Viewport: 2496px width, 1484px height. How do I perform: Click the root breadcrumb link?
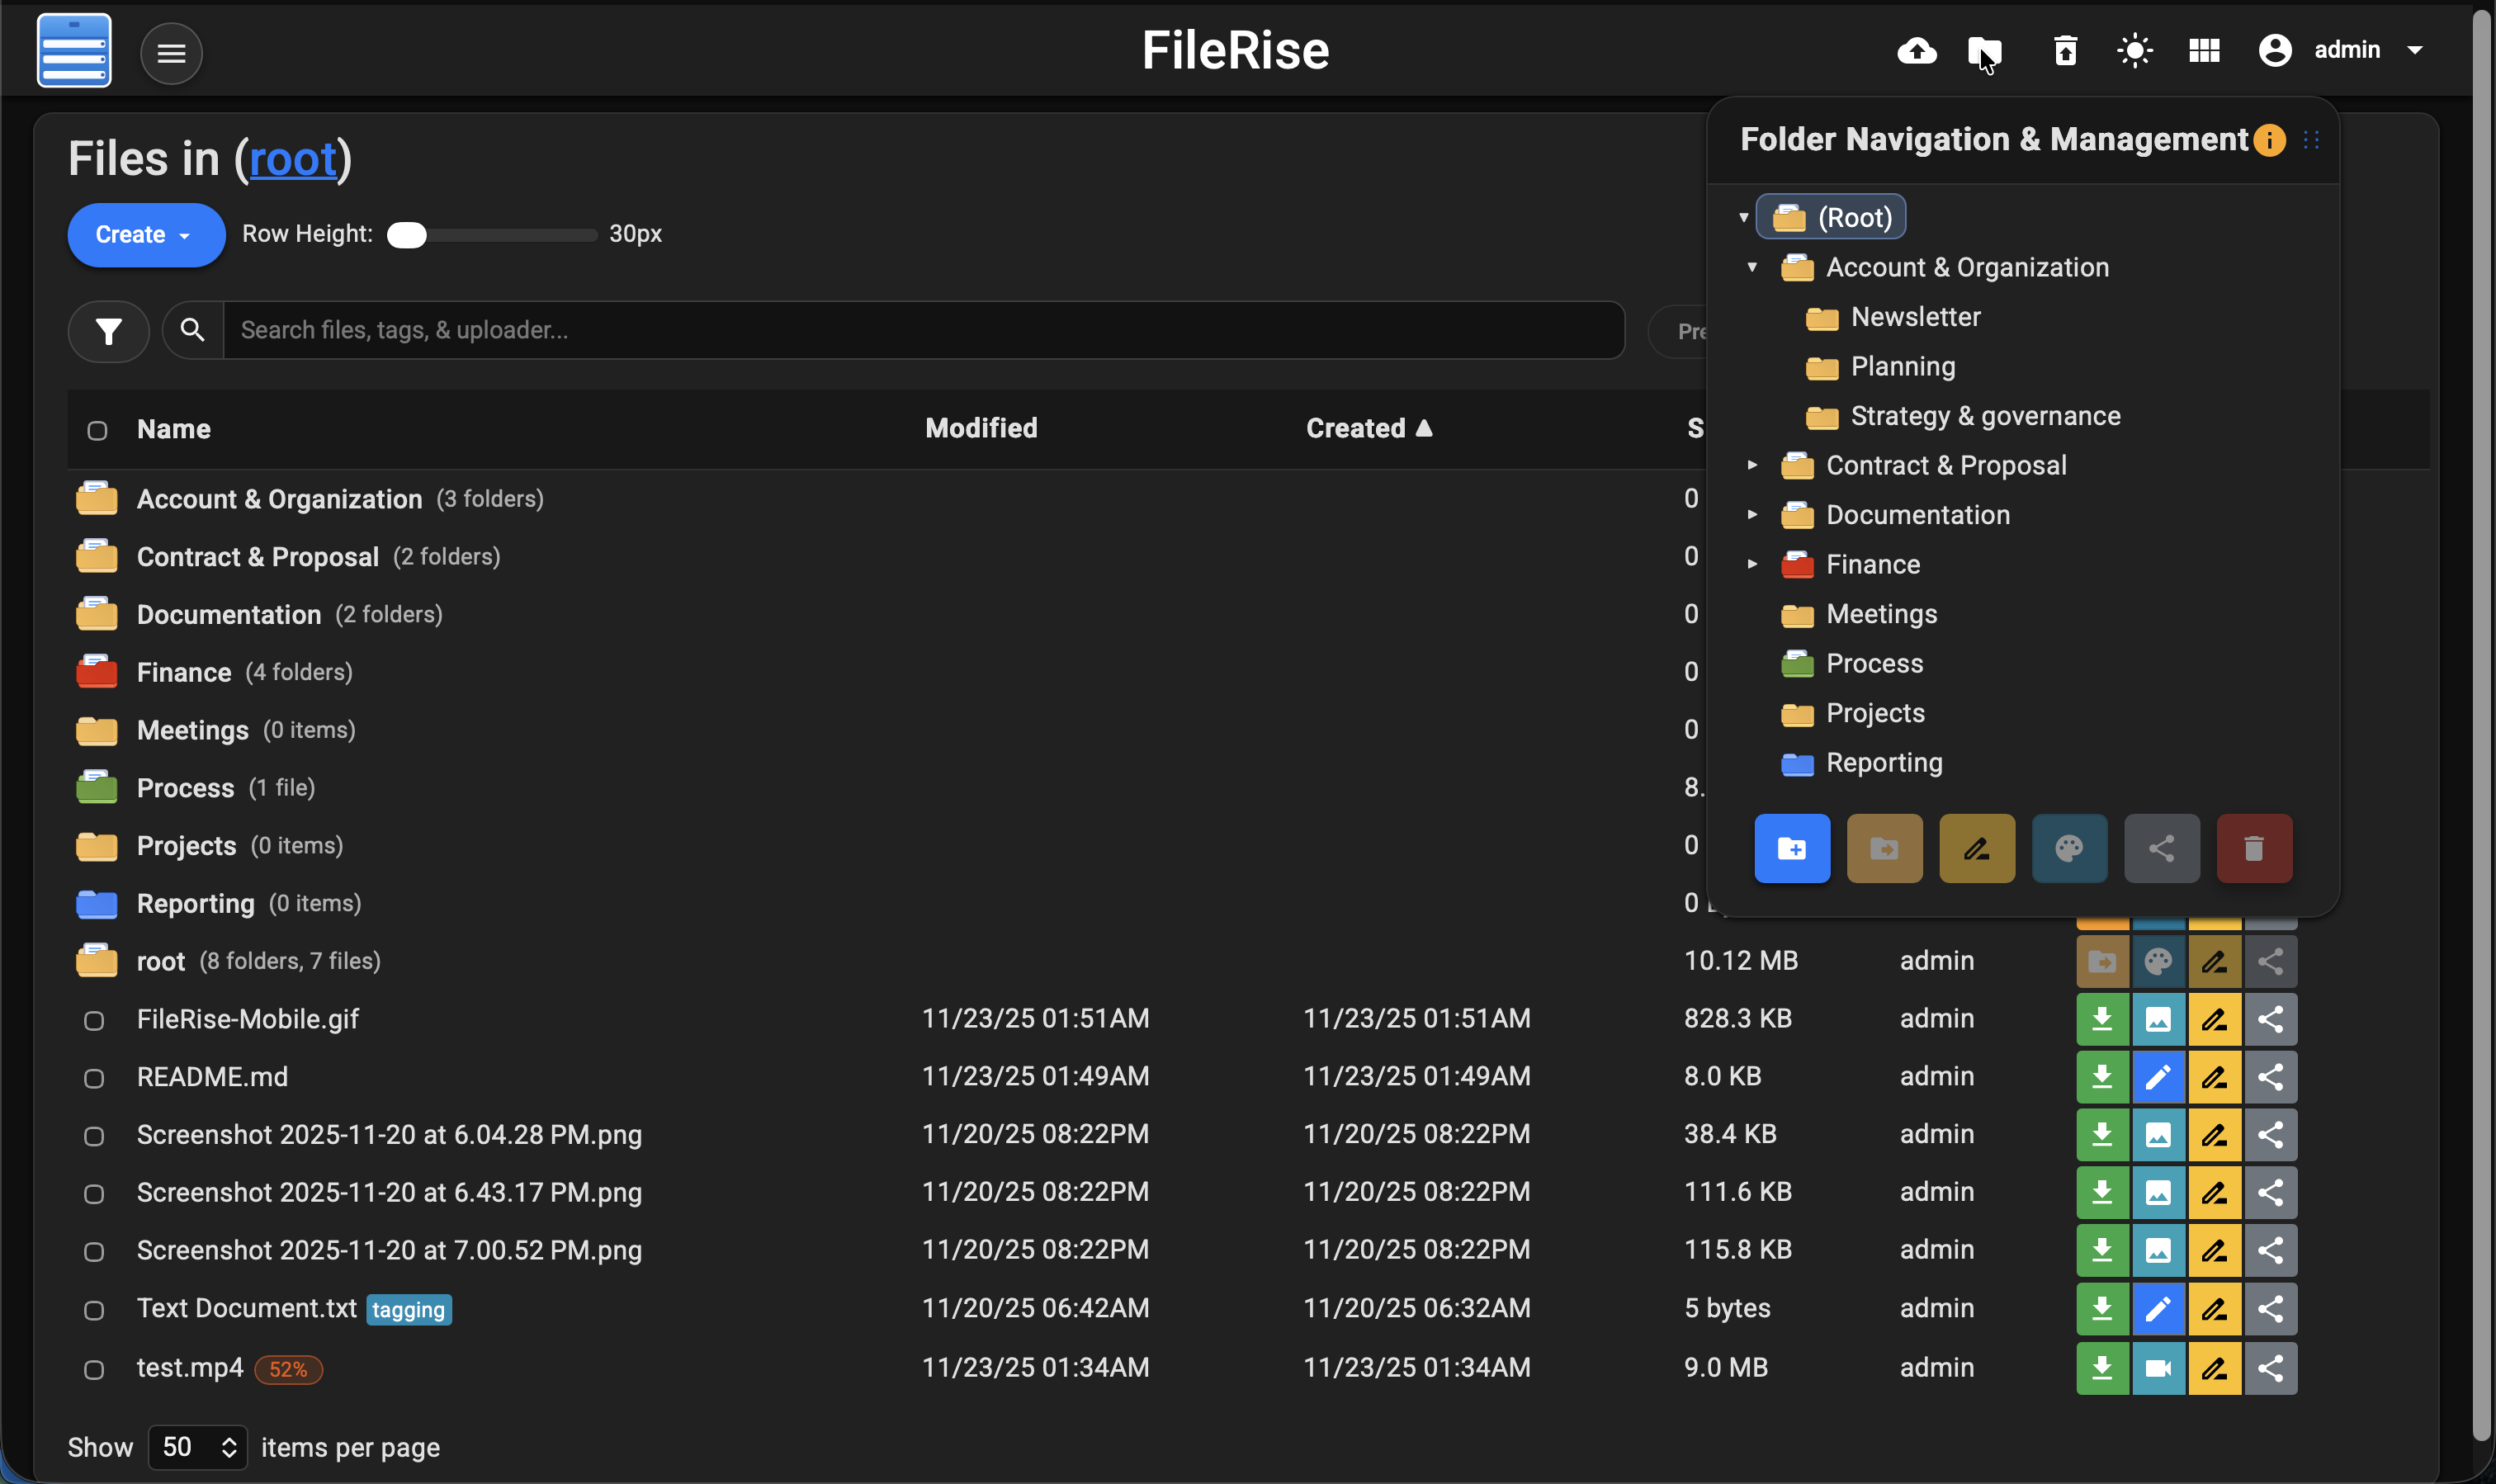(292, 159)
